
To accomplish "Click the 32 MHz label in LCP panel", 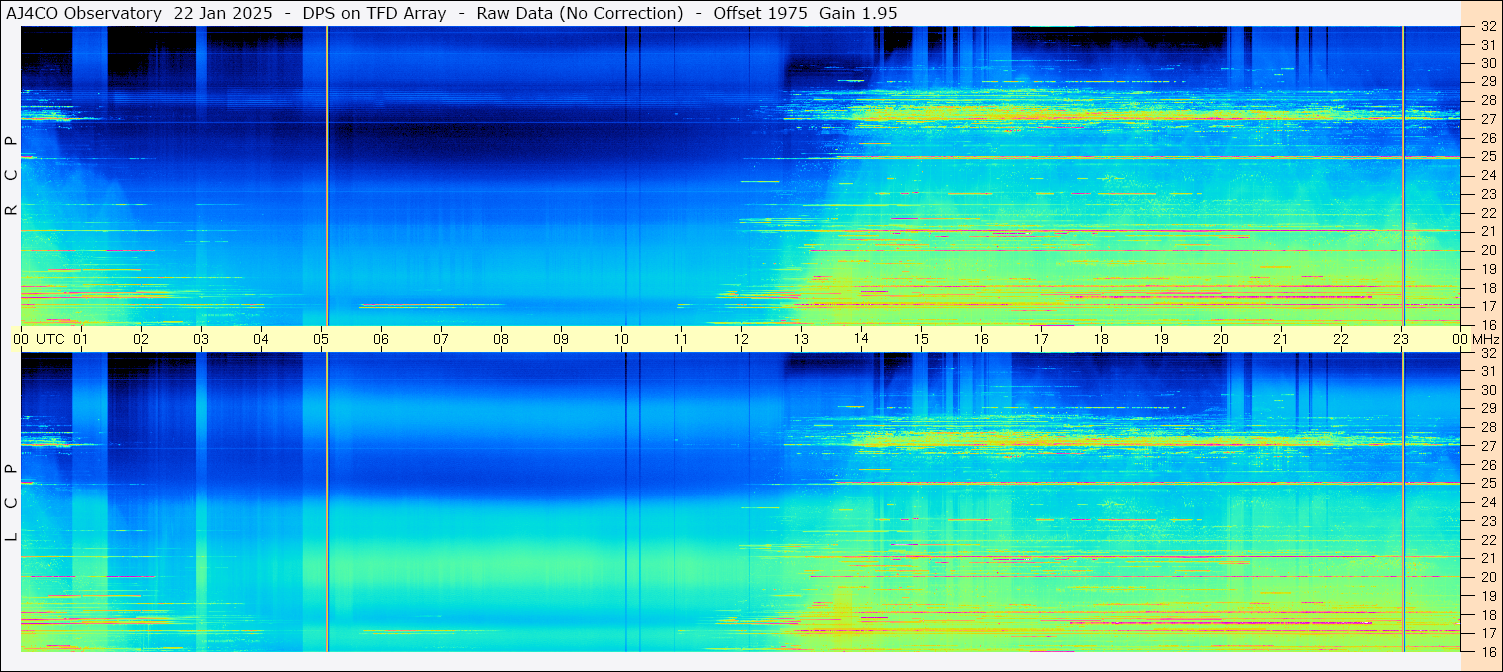I will click(1487, 353).
